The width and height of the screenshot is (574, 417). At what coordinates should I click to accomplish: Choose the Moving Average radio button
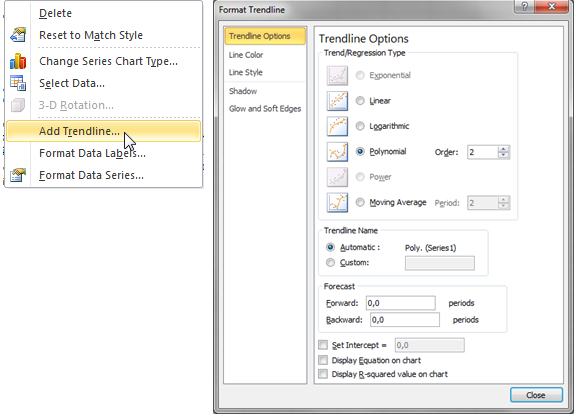[x=360, y=202]
